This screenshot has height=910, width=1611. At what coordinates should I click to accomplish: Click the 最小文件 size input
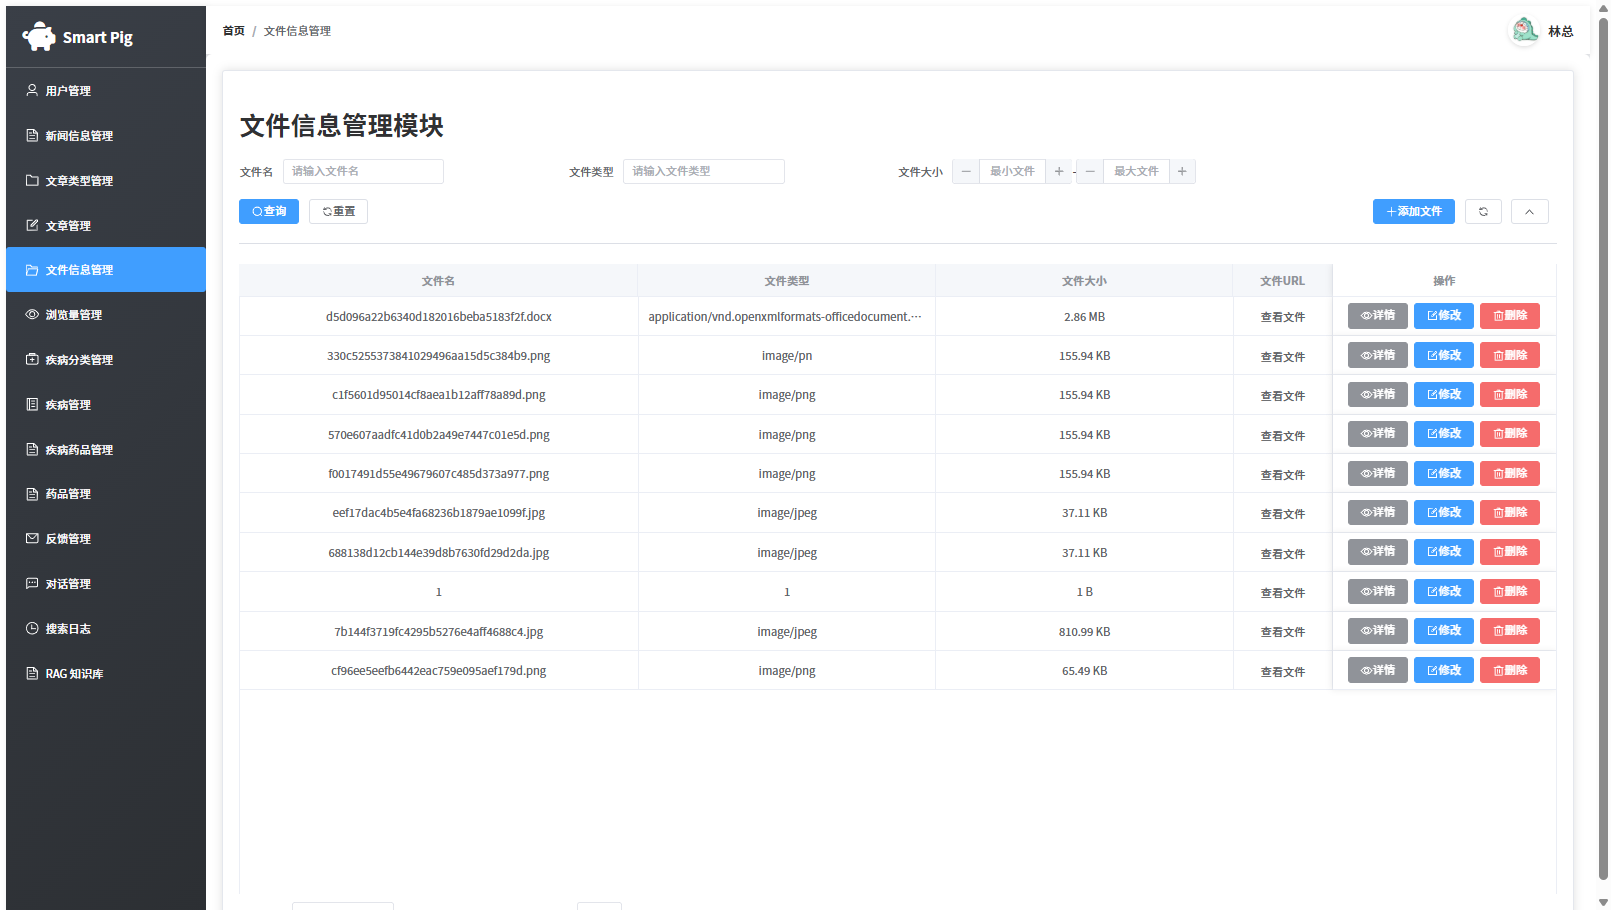click(1012, 172)
